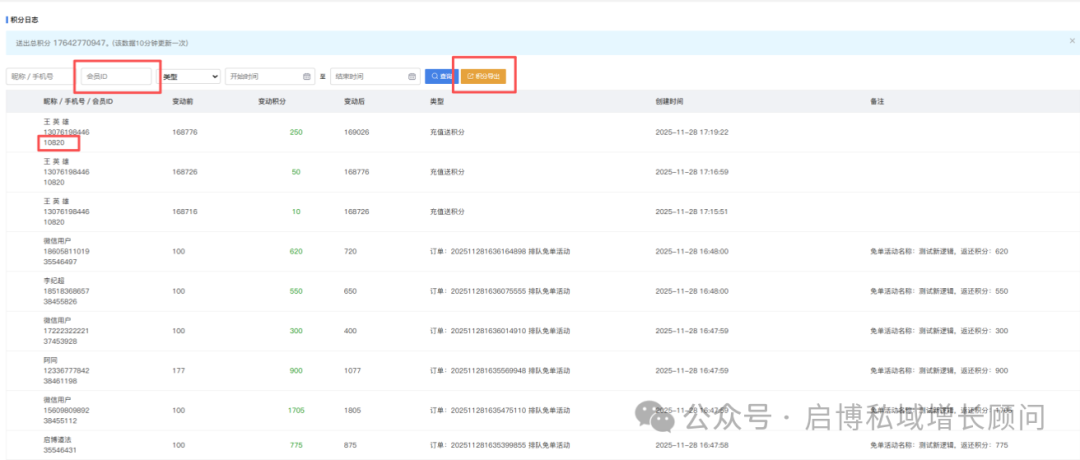Dismiss the blue 送出总积分 info banner
Screen dimensions: 1080x460
coord(1072,42)
